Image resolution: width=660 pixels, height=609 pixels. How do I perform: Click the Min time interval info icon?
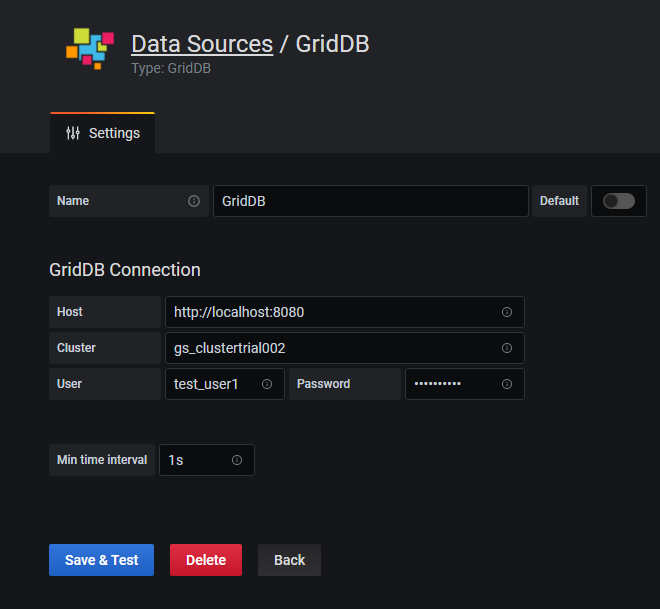tap(237, 460)
